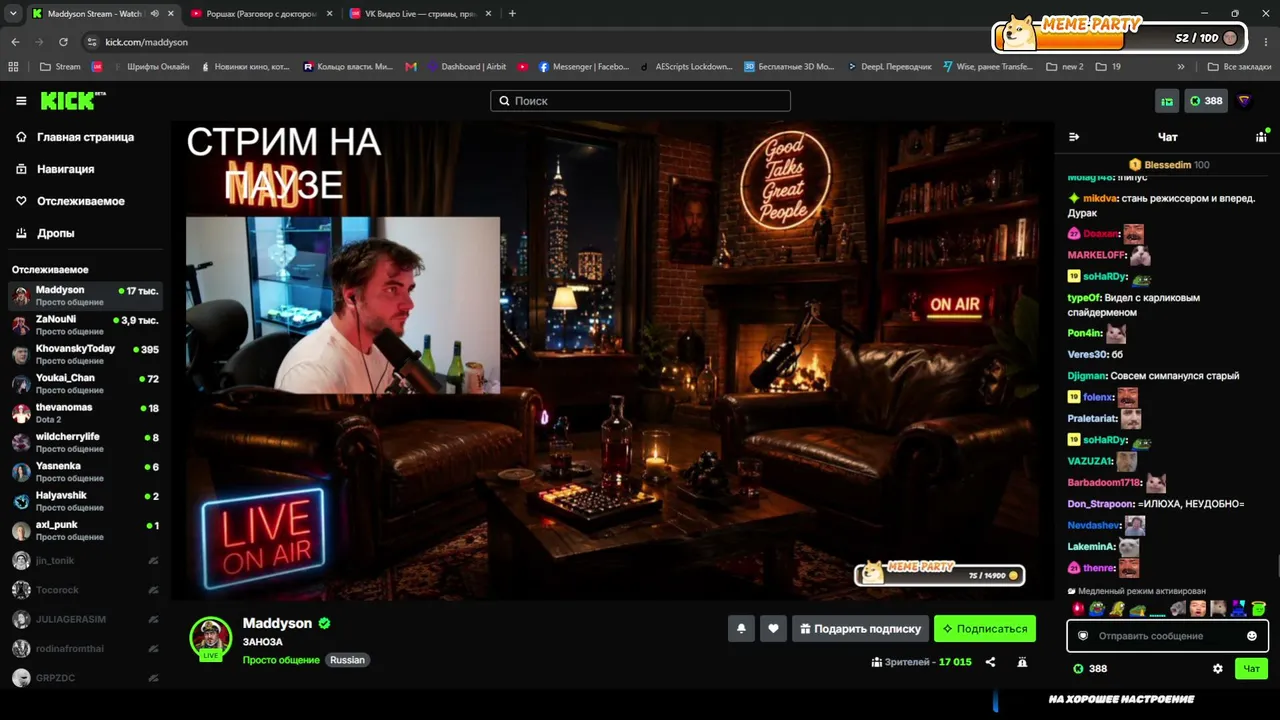Viewport: 1280px width, 720px height.
Task: Send message with the Чат button
Action: tap(1251, 669)
